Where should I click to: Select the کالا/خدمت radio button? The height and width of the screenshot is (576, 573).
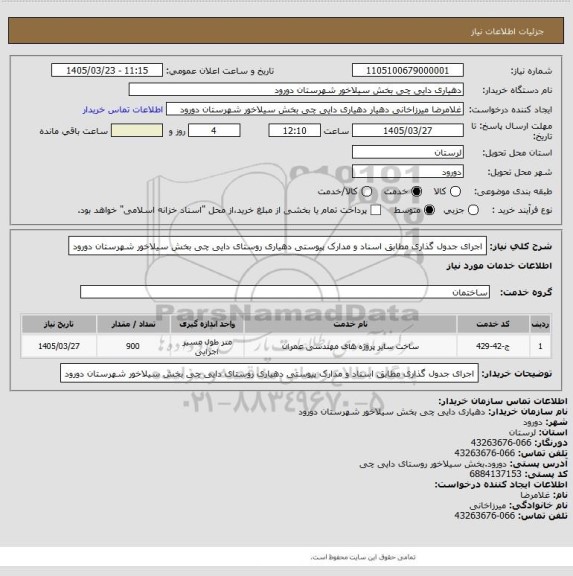367,191
